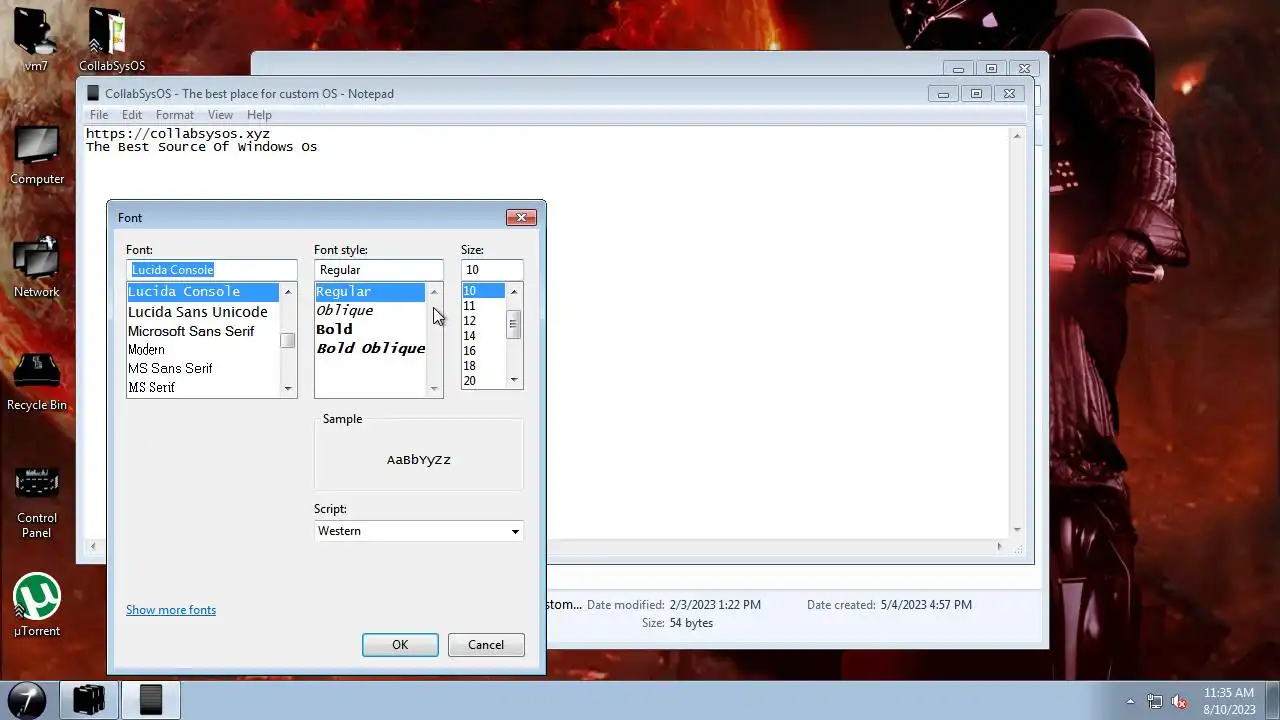Select MS Serif font in list
This screenshot has height=720, width=1280.
[203, 387]
